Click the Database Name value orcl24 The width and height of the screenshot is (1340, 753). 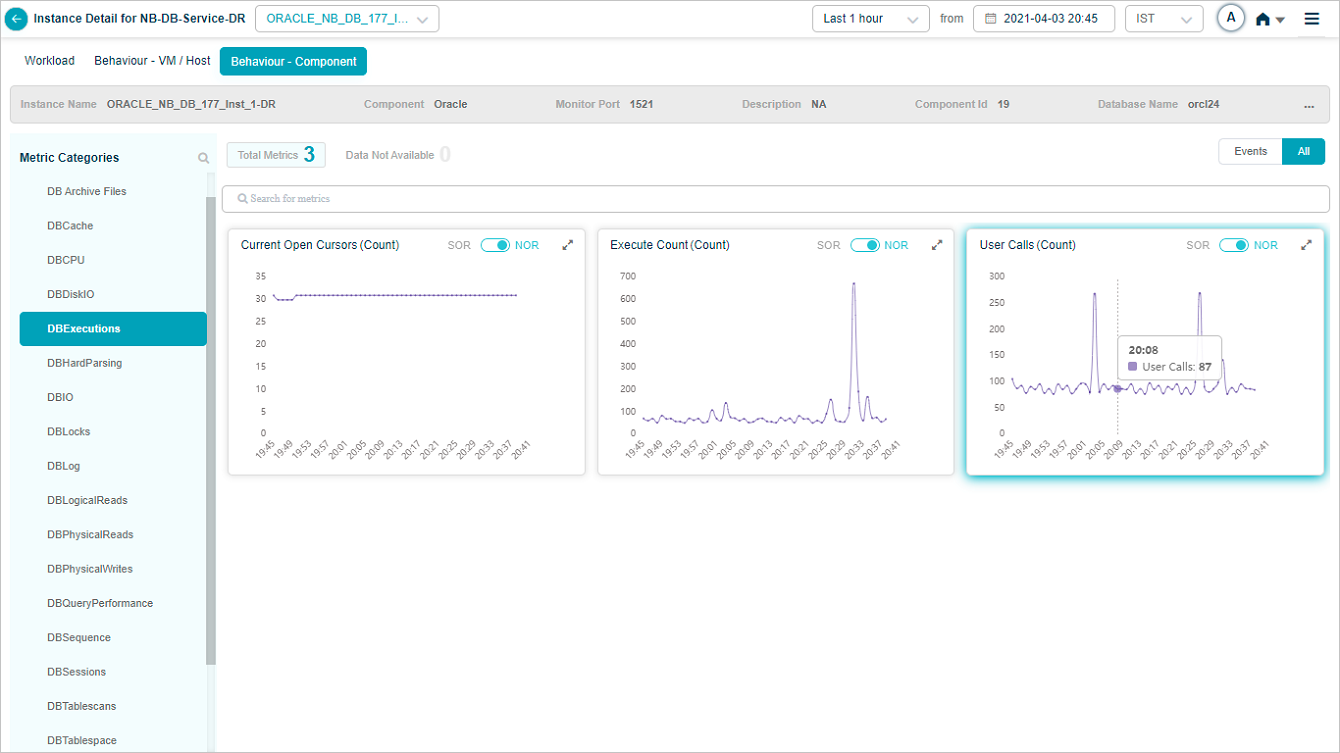pyautogui.click(x=1204, y=105)
